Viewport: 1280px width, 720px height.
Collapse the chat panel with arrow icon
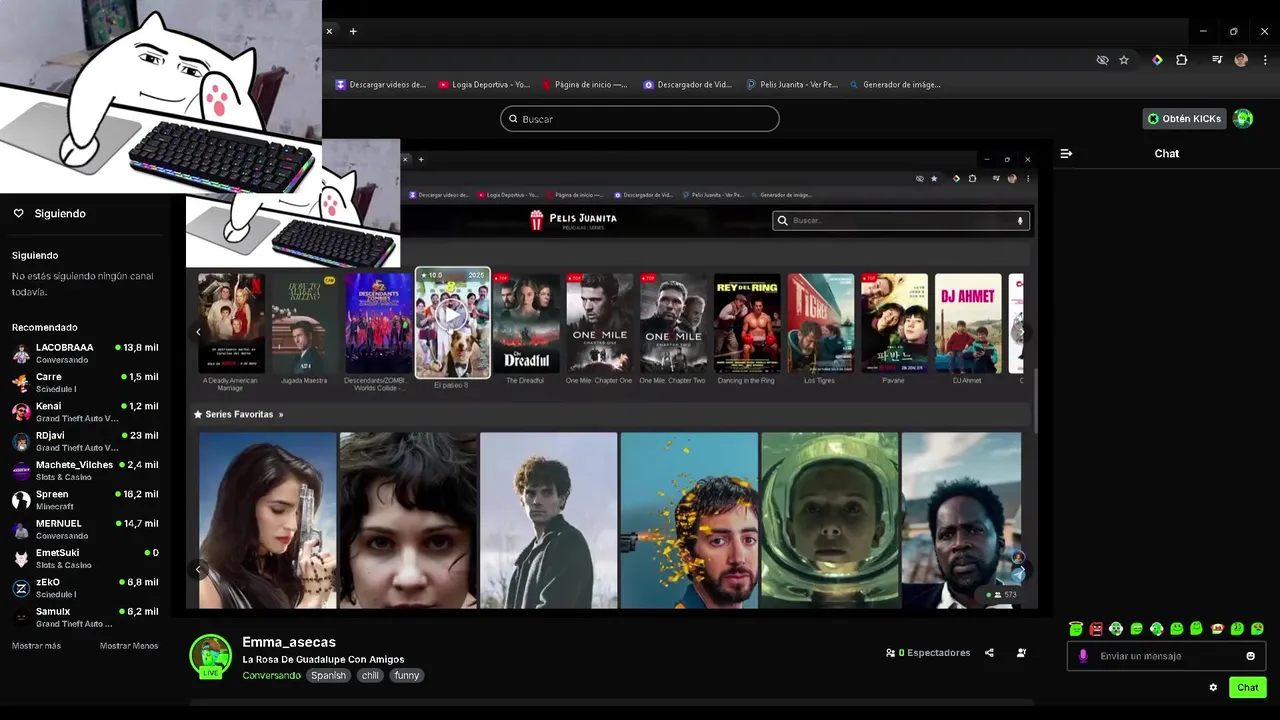(x=1066, y=153)
